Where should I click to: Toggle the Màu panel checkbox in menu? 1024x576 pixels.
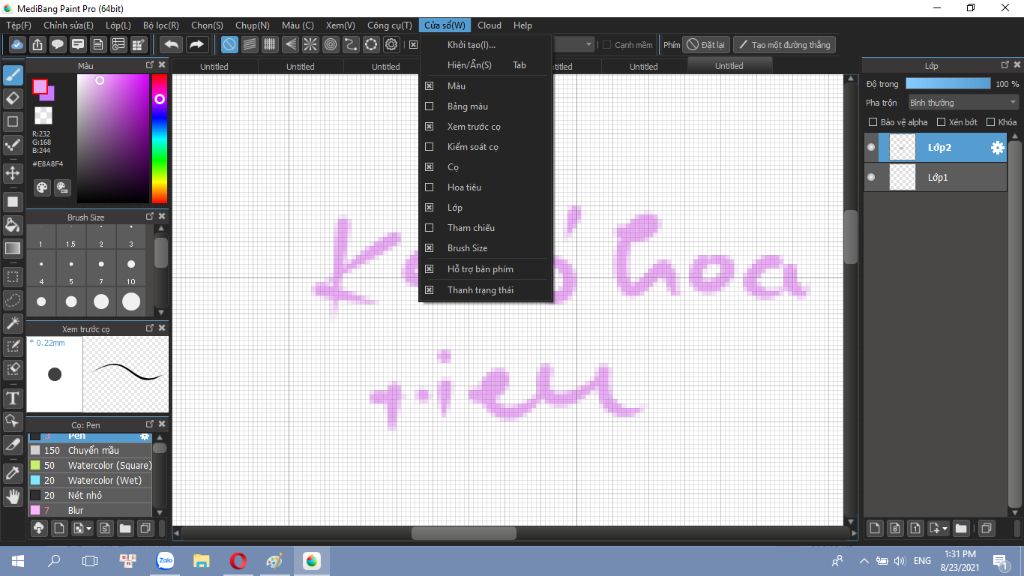pos(429,86)
